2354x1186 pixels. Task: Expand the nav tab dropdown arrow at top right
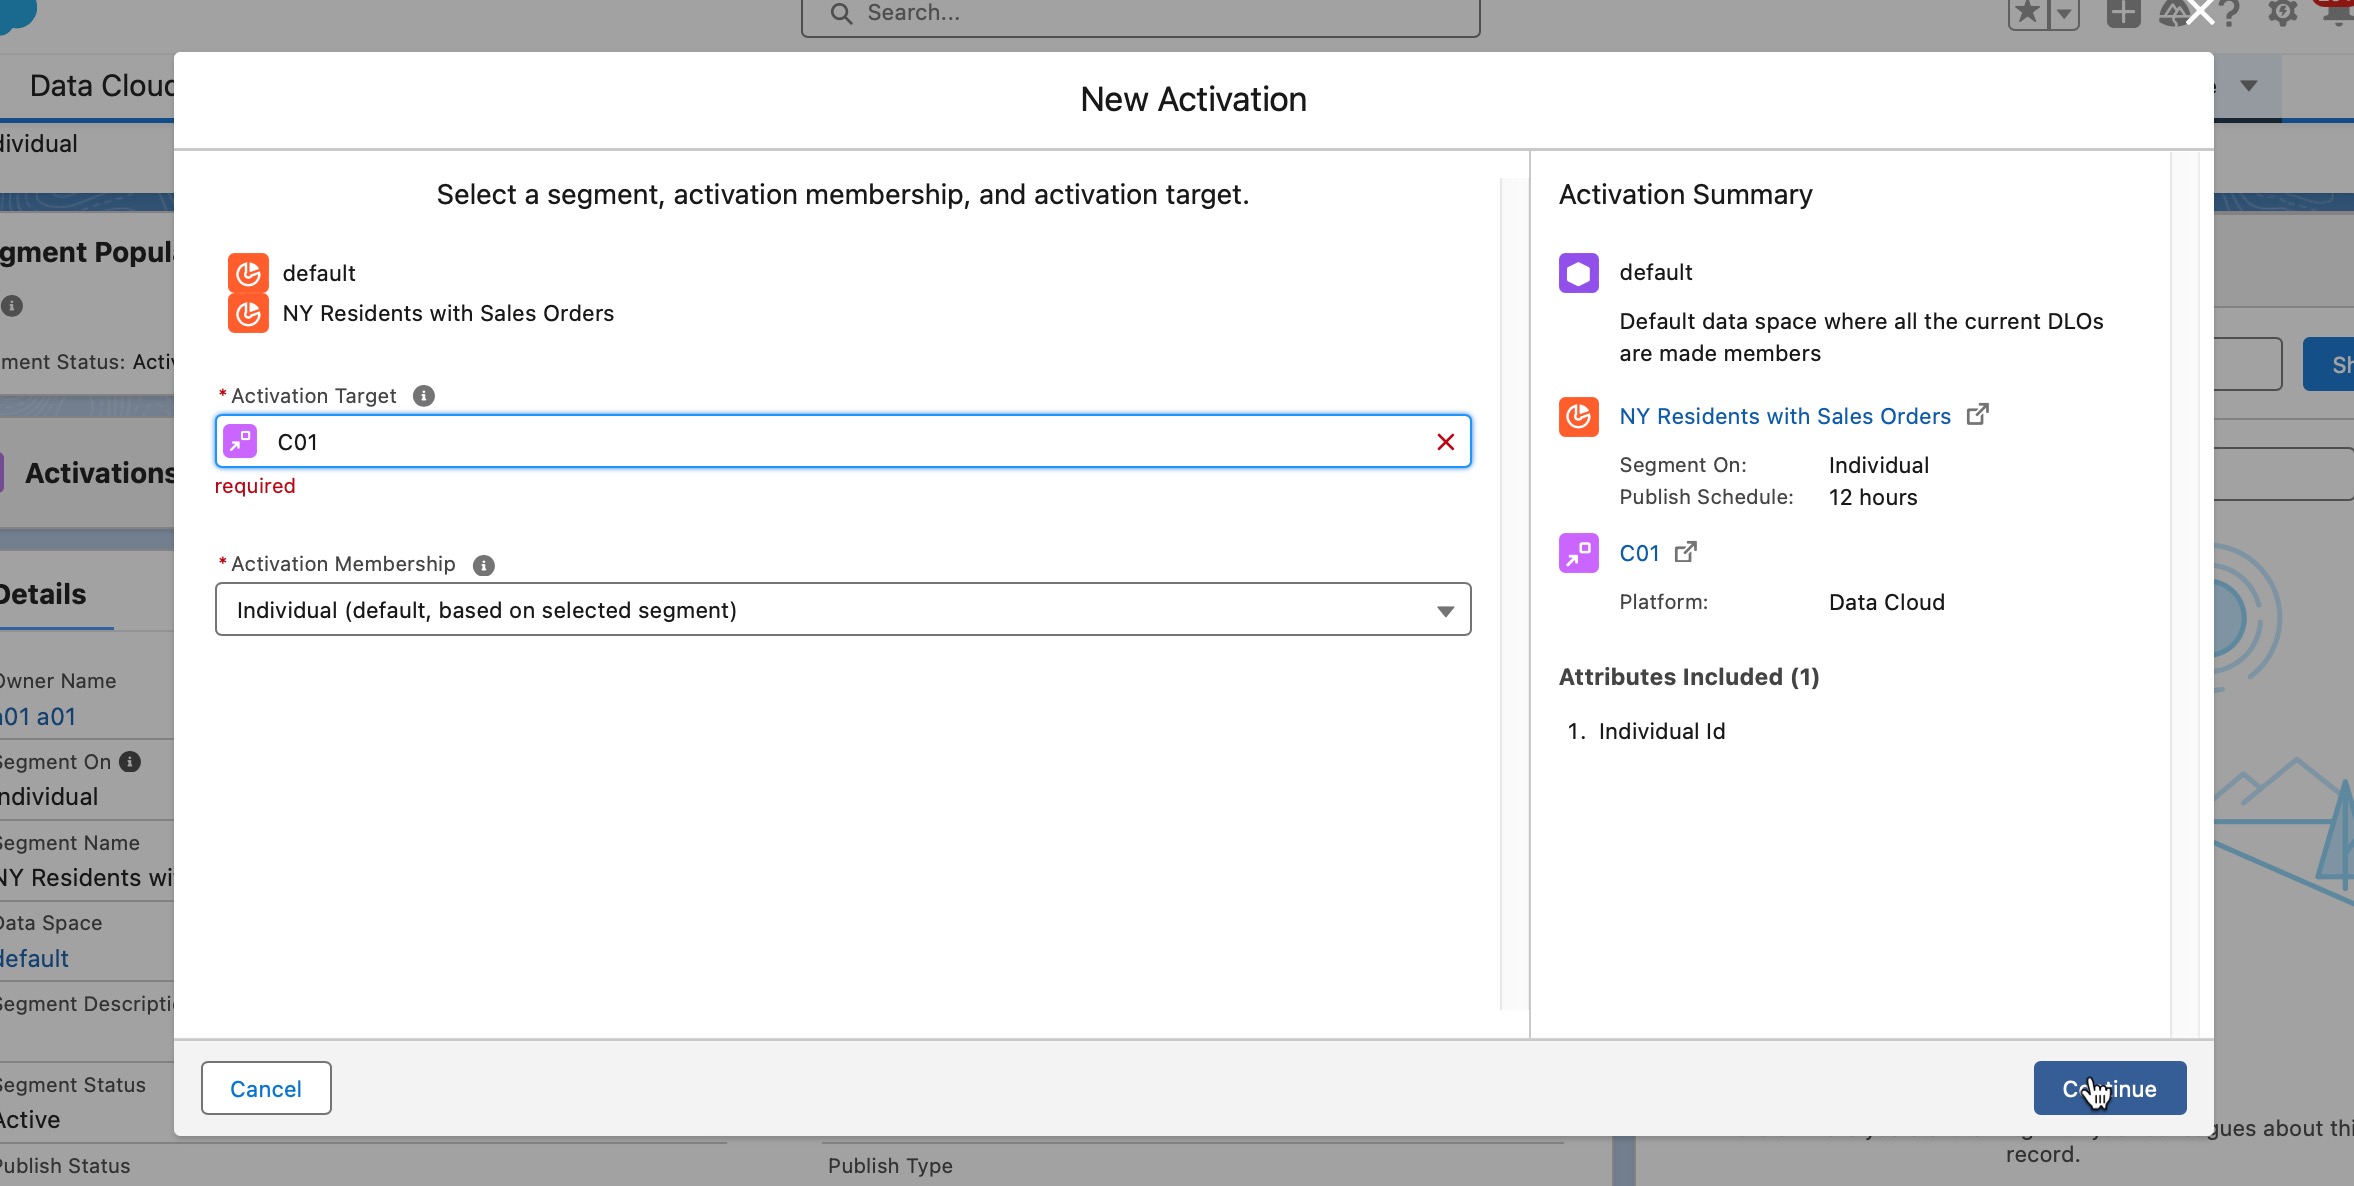pyautogui.click(x=2248, y=86)
